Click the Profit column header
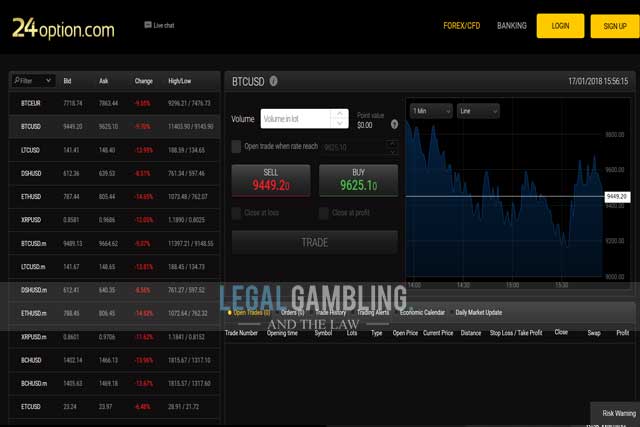 pos(622,333)
